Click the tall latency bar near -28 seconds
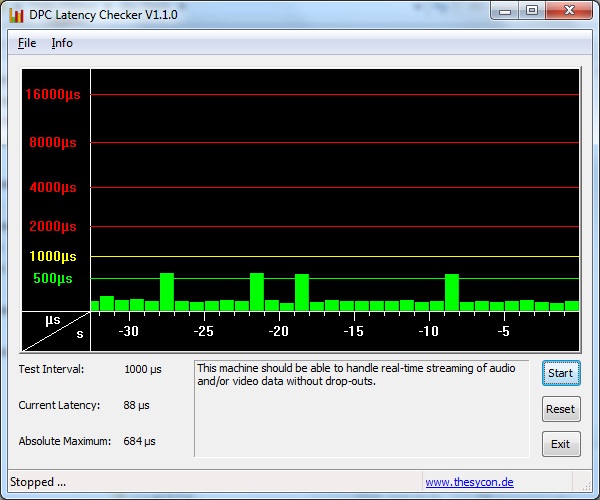600x500 pixels. [x=167, y=292]
